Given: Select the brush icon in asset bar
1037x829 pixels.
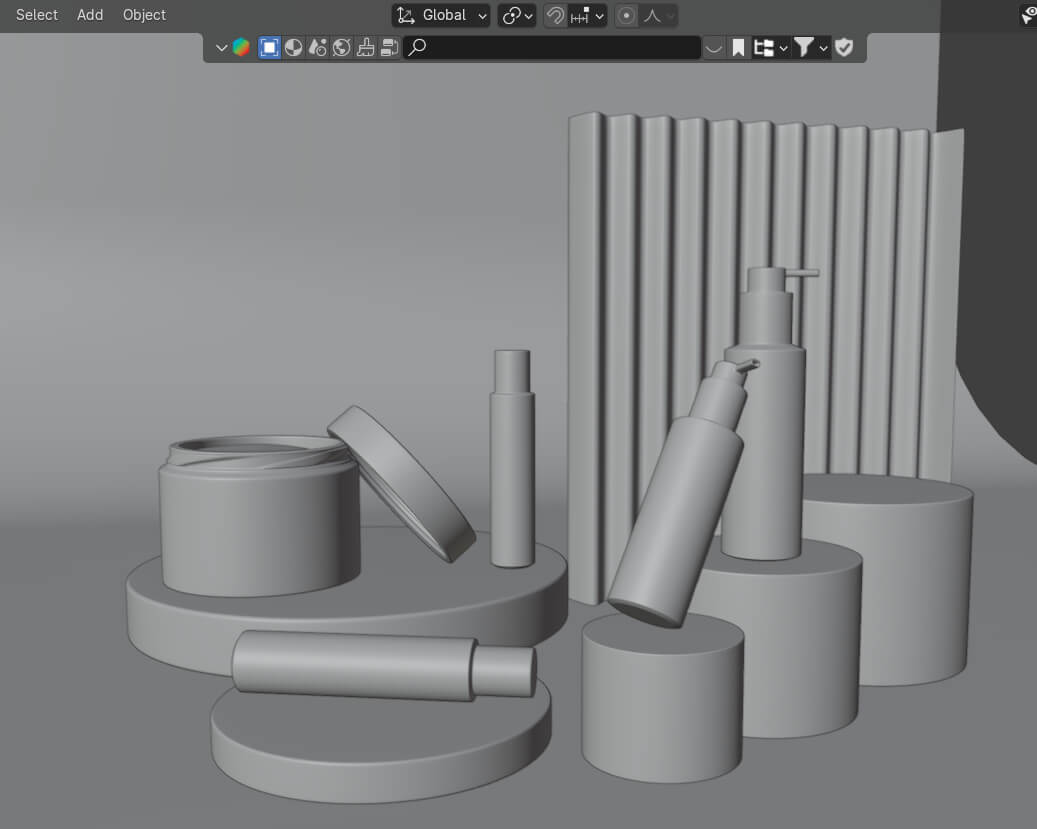Looking at the screenshot, I should [366, 48].
